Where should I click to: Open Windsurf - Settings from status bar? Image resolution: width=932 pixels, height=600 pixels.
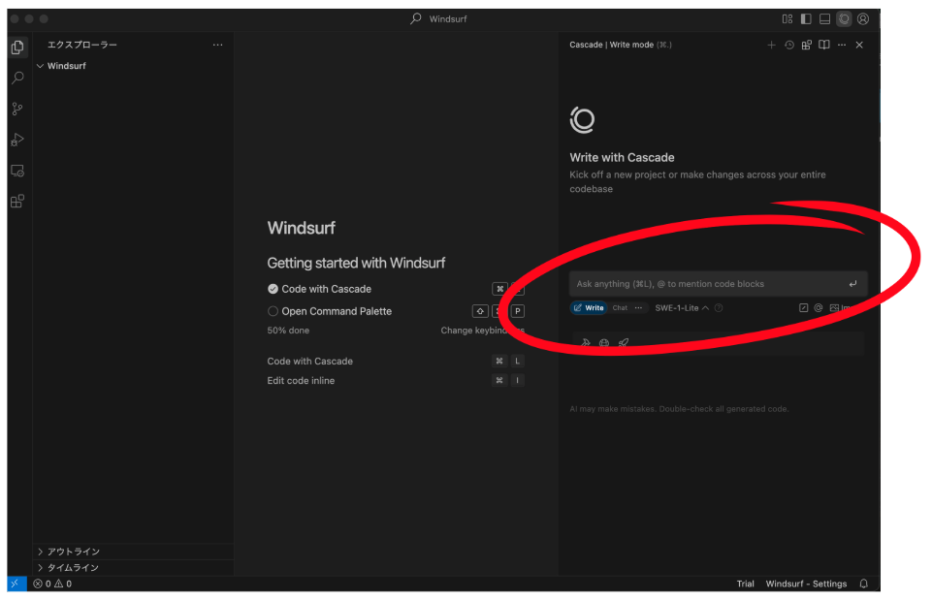click(x=806, y=584)
